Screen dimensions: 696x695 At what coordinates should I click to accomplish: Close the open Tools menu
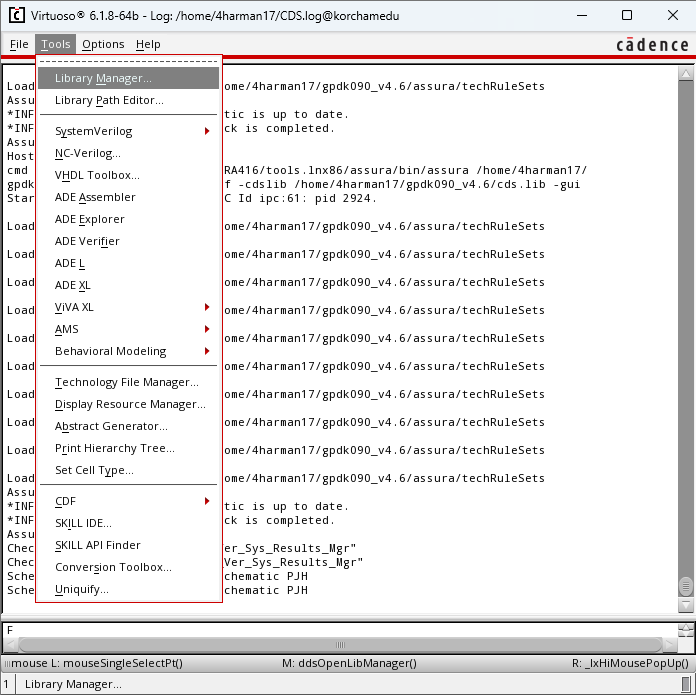tap(55, 44)
